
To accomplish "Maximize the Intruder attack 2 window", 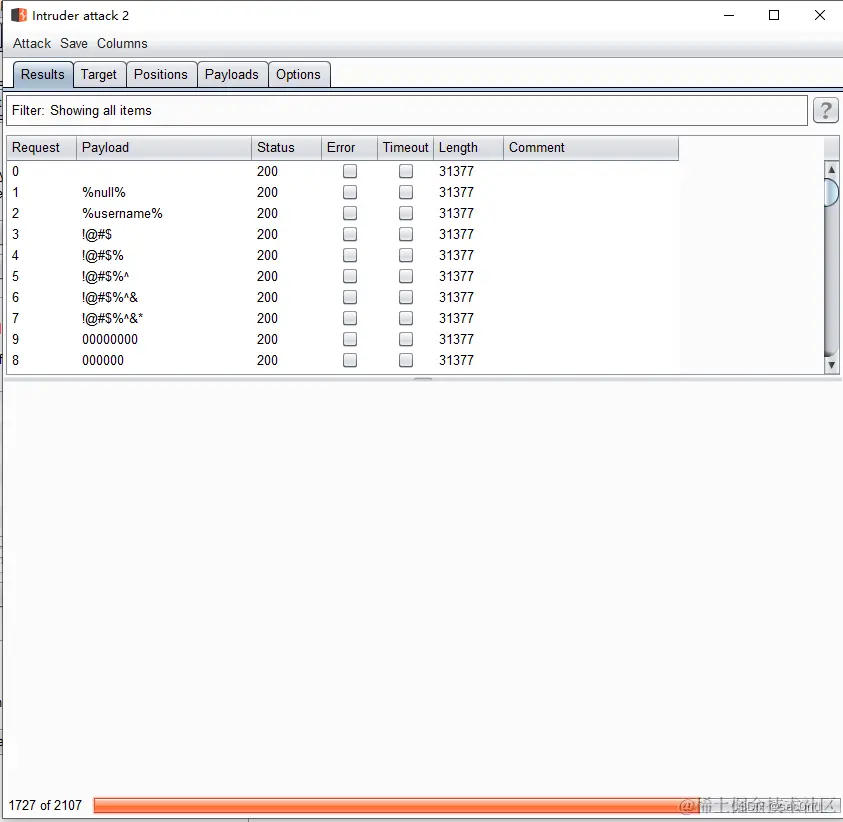I will [774, 15].
